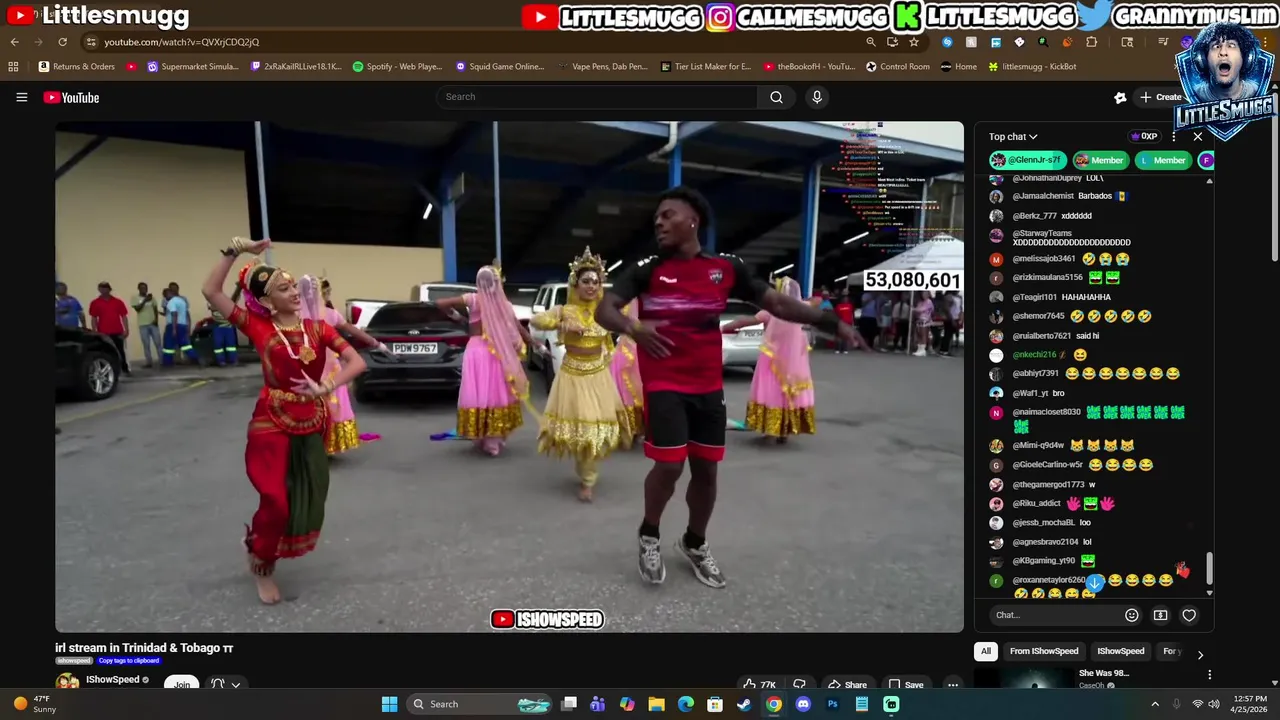Open the littlesmugg - KickBot bookmark
This screenshot has width=1280, height=720.
[1032, 66]
